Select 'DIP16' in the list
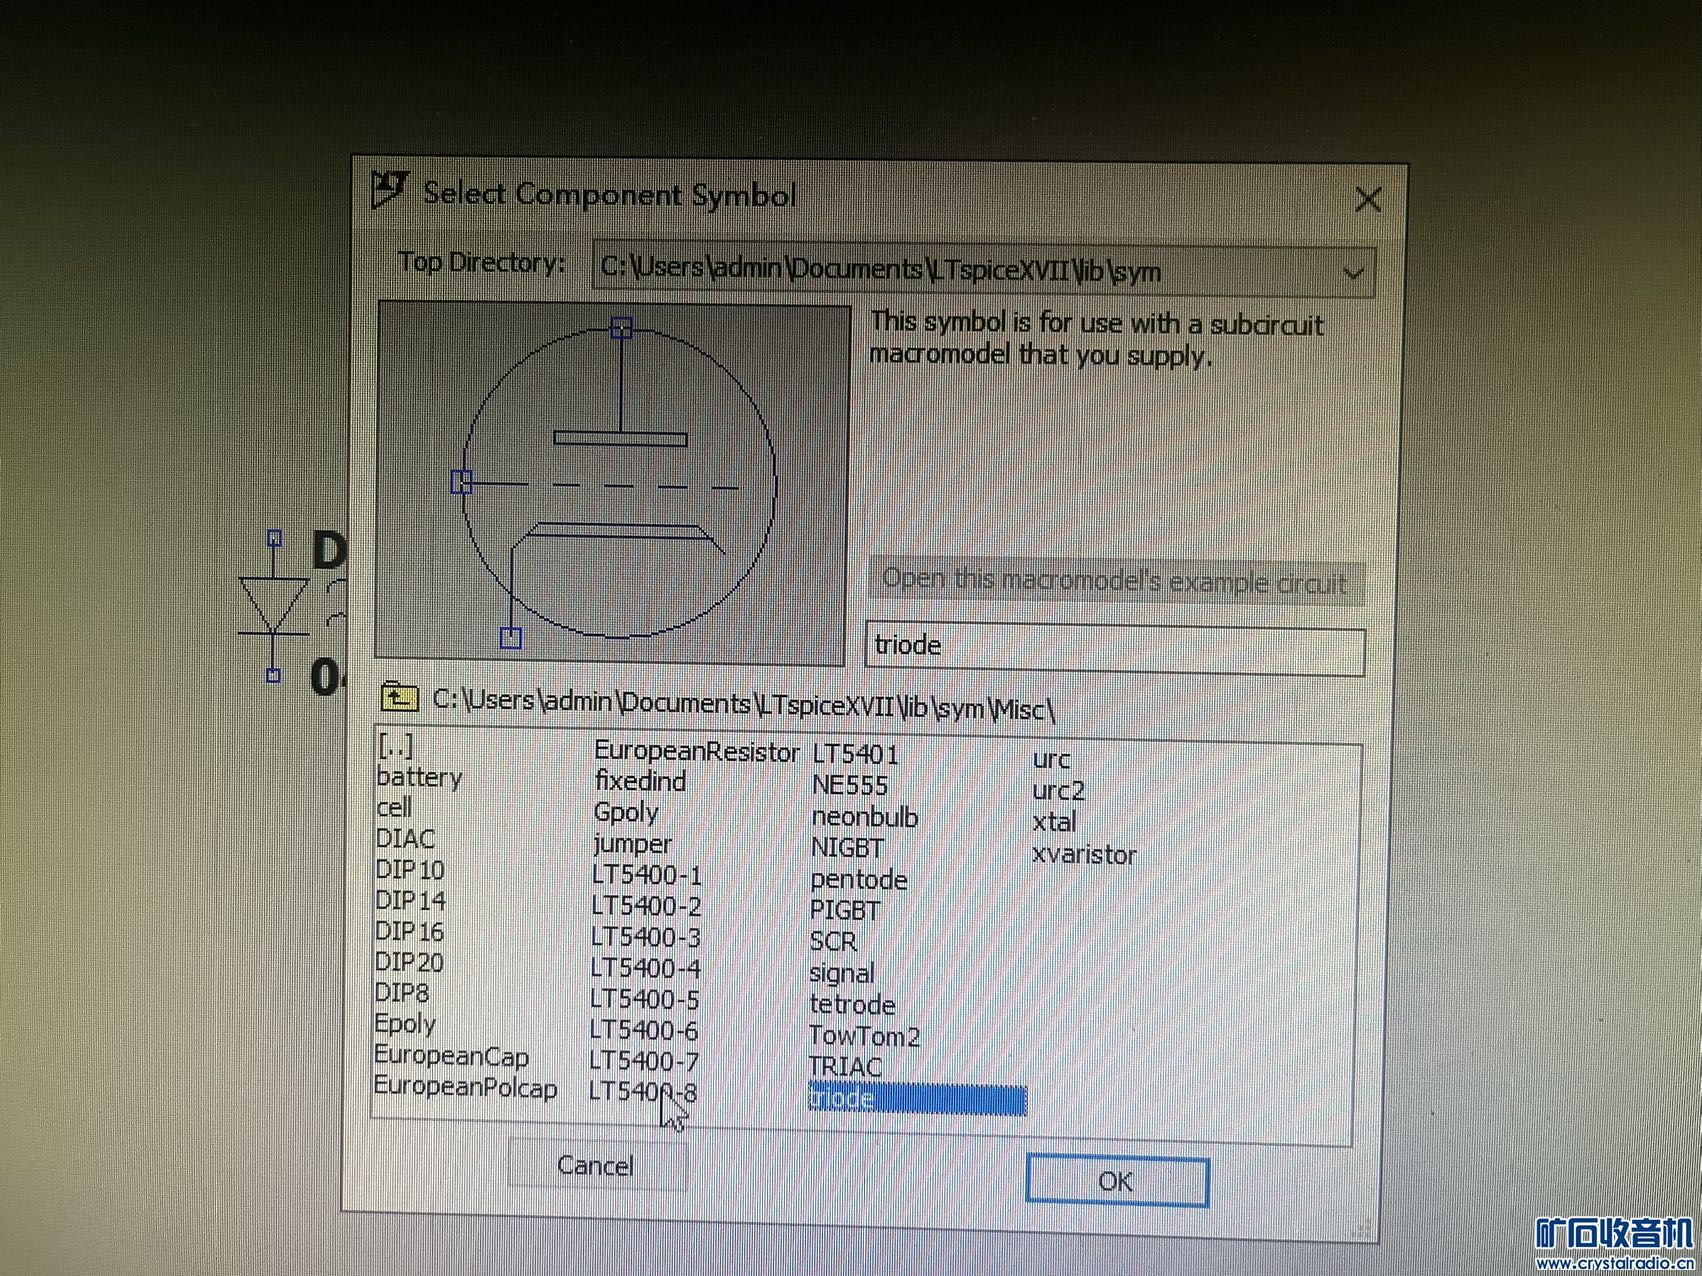Screen dimensions: 1702x1276 (x=409, y=931)
